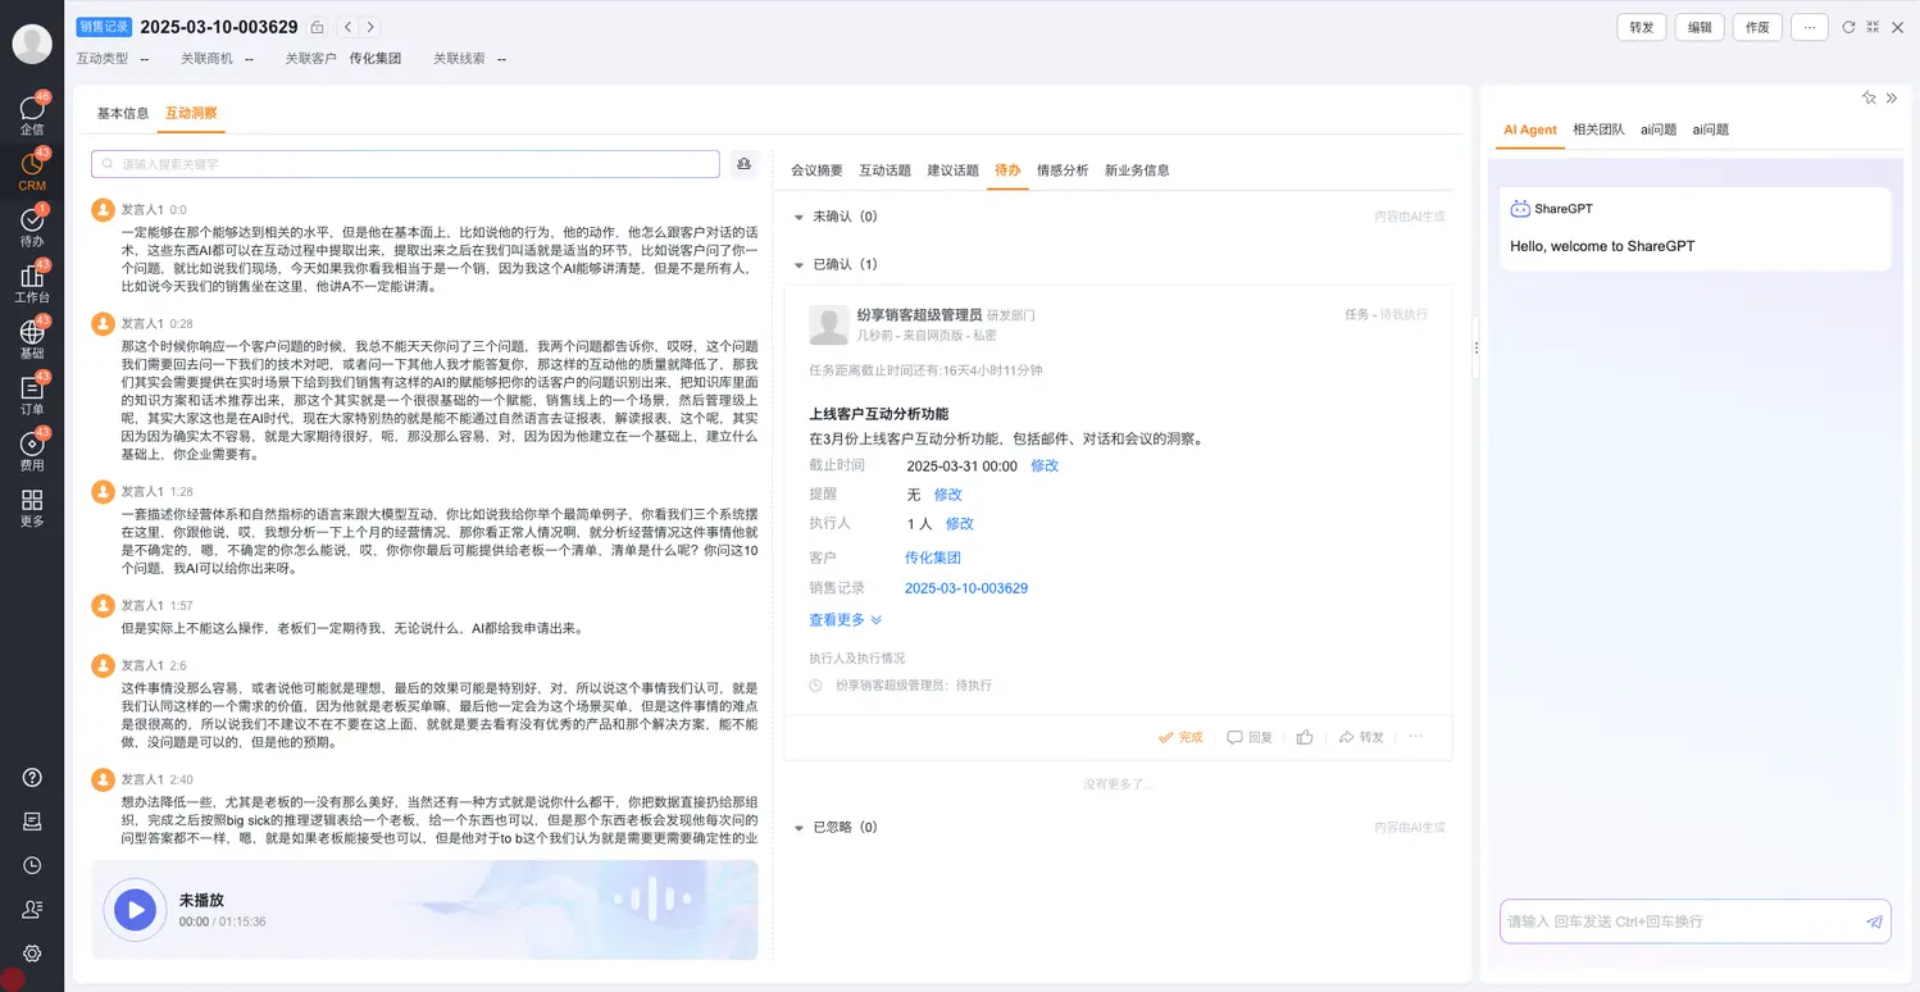
Task: Click the ShareGPT bot icon
Action: pos(1520,209)
